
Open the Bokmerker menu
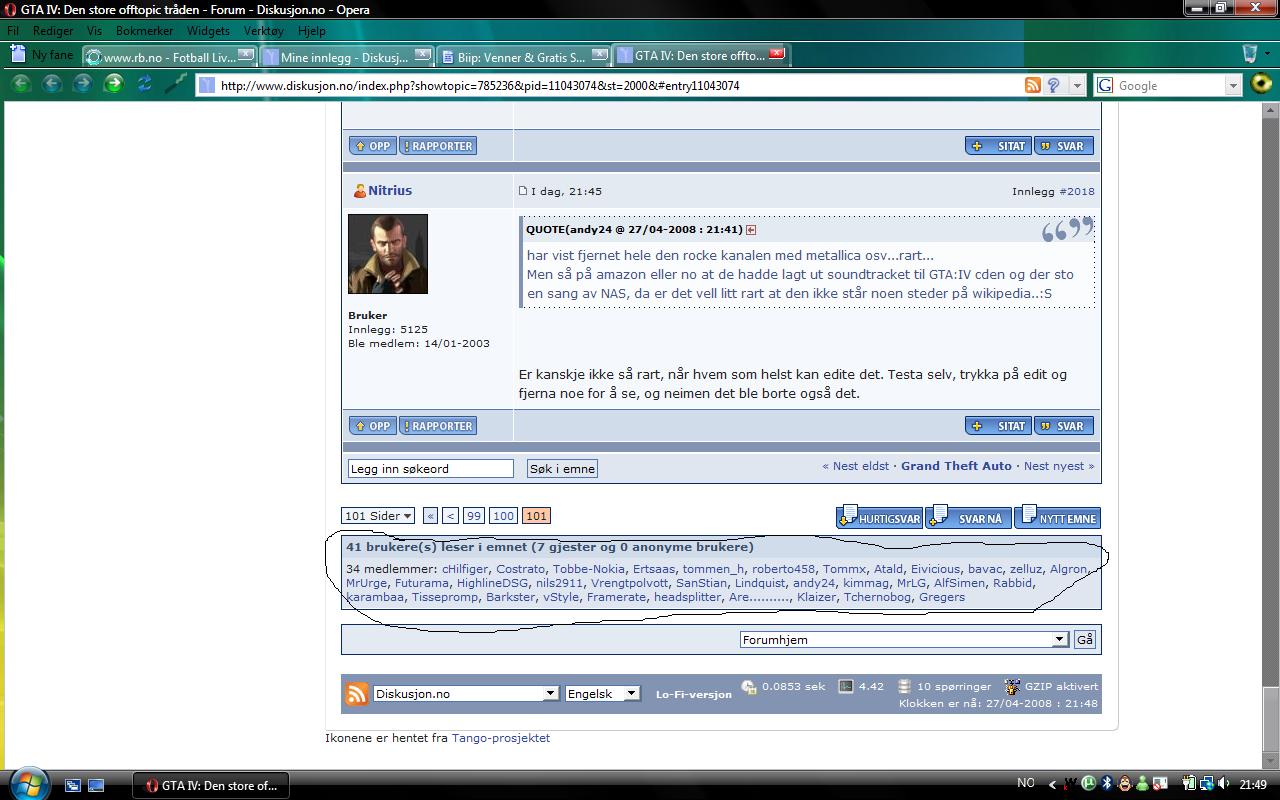[144, 31]
